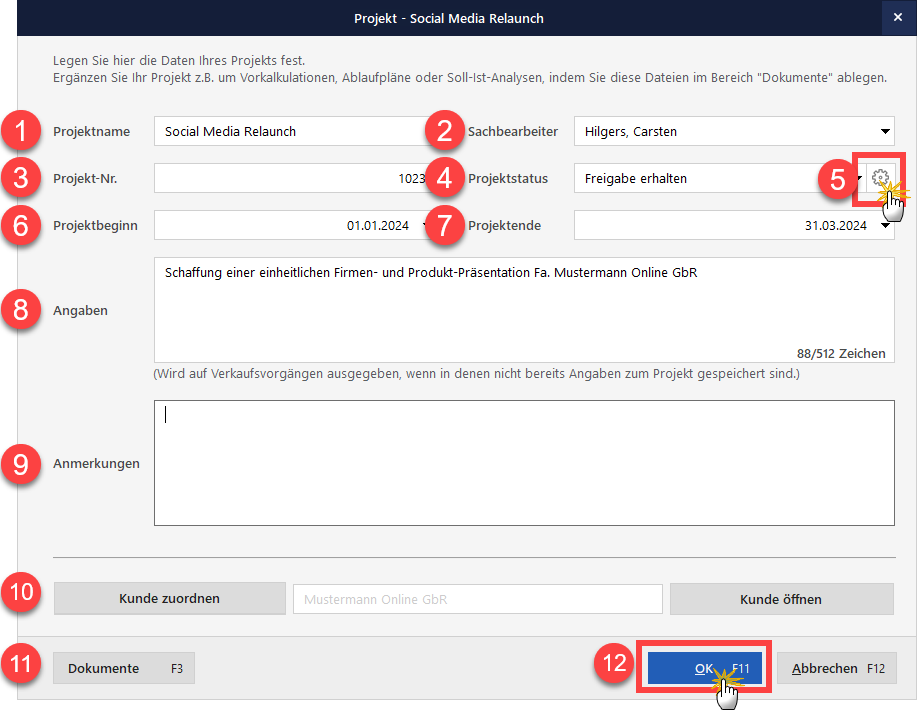Open the Dokumente section button
Screen dimensions: 917x712
click(x=124, y=669)
